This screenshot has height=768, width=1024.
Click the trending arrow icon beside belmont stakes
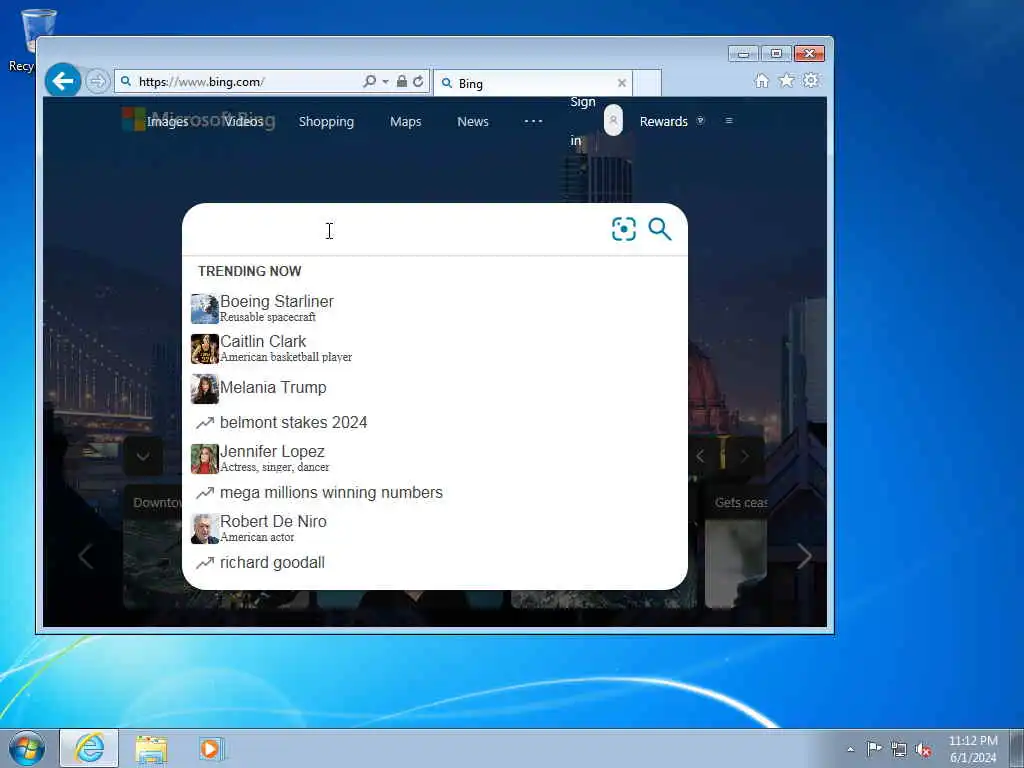(x=205, y=423)
